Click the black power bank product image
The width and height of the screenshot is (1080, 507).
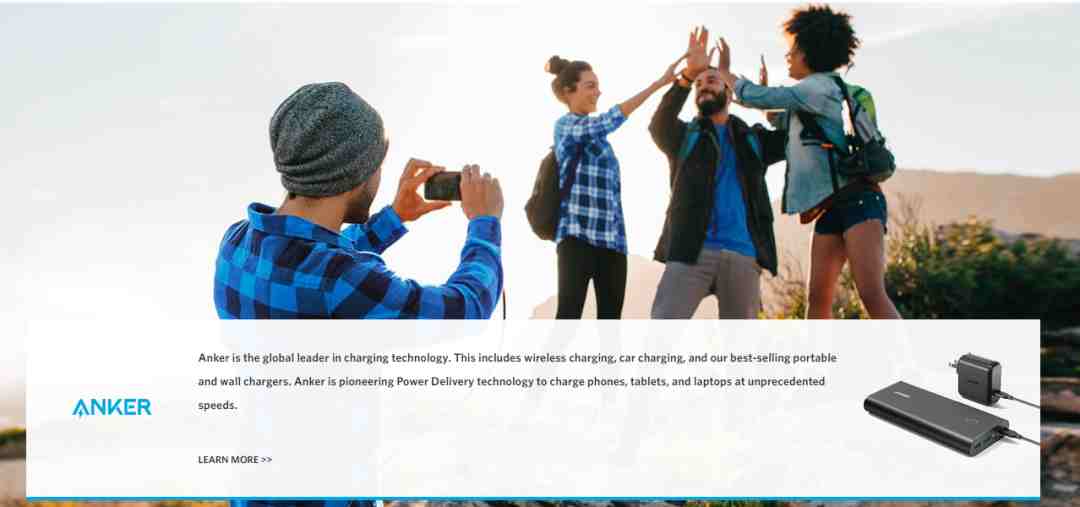(936, 418)
